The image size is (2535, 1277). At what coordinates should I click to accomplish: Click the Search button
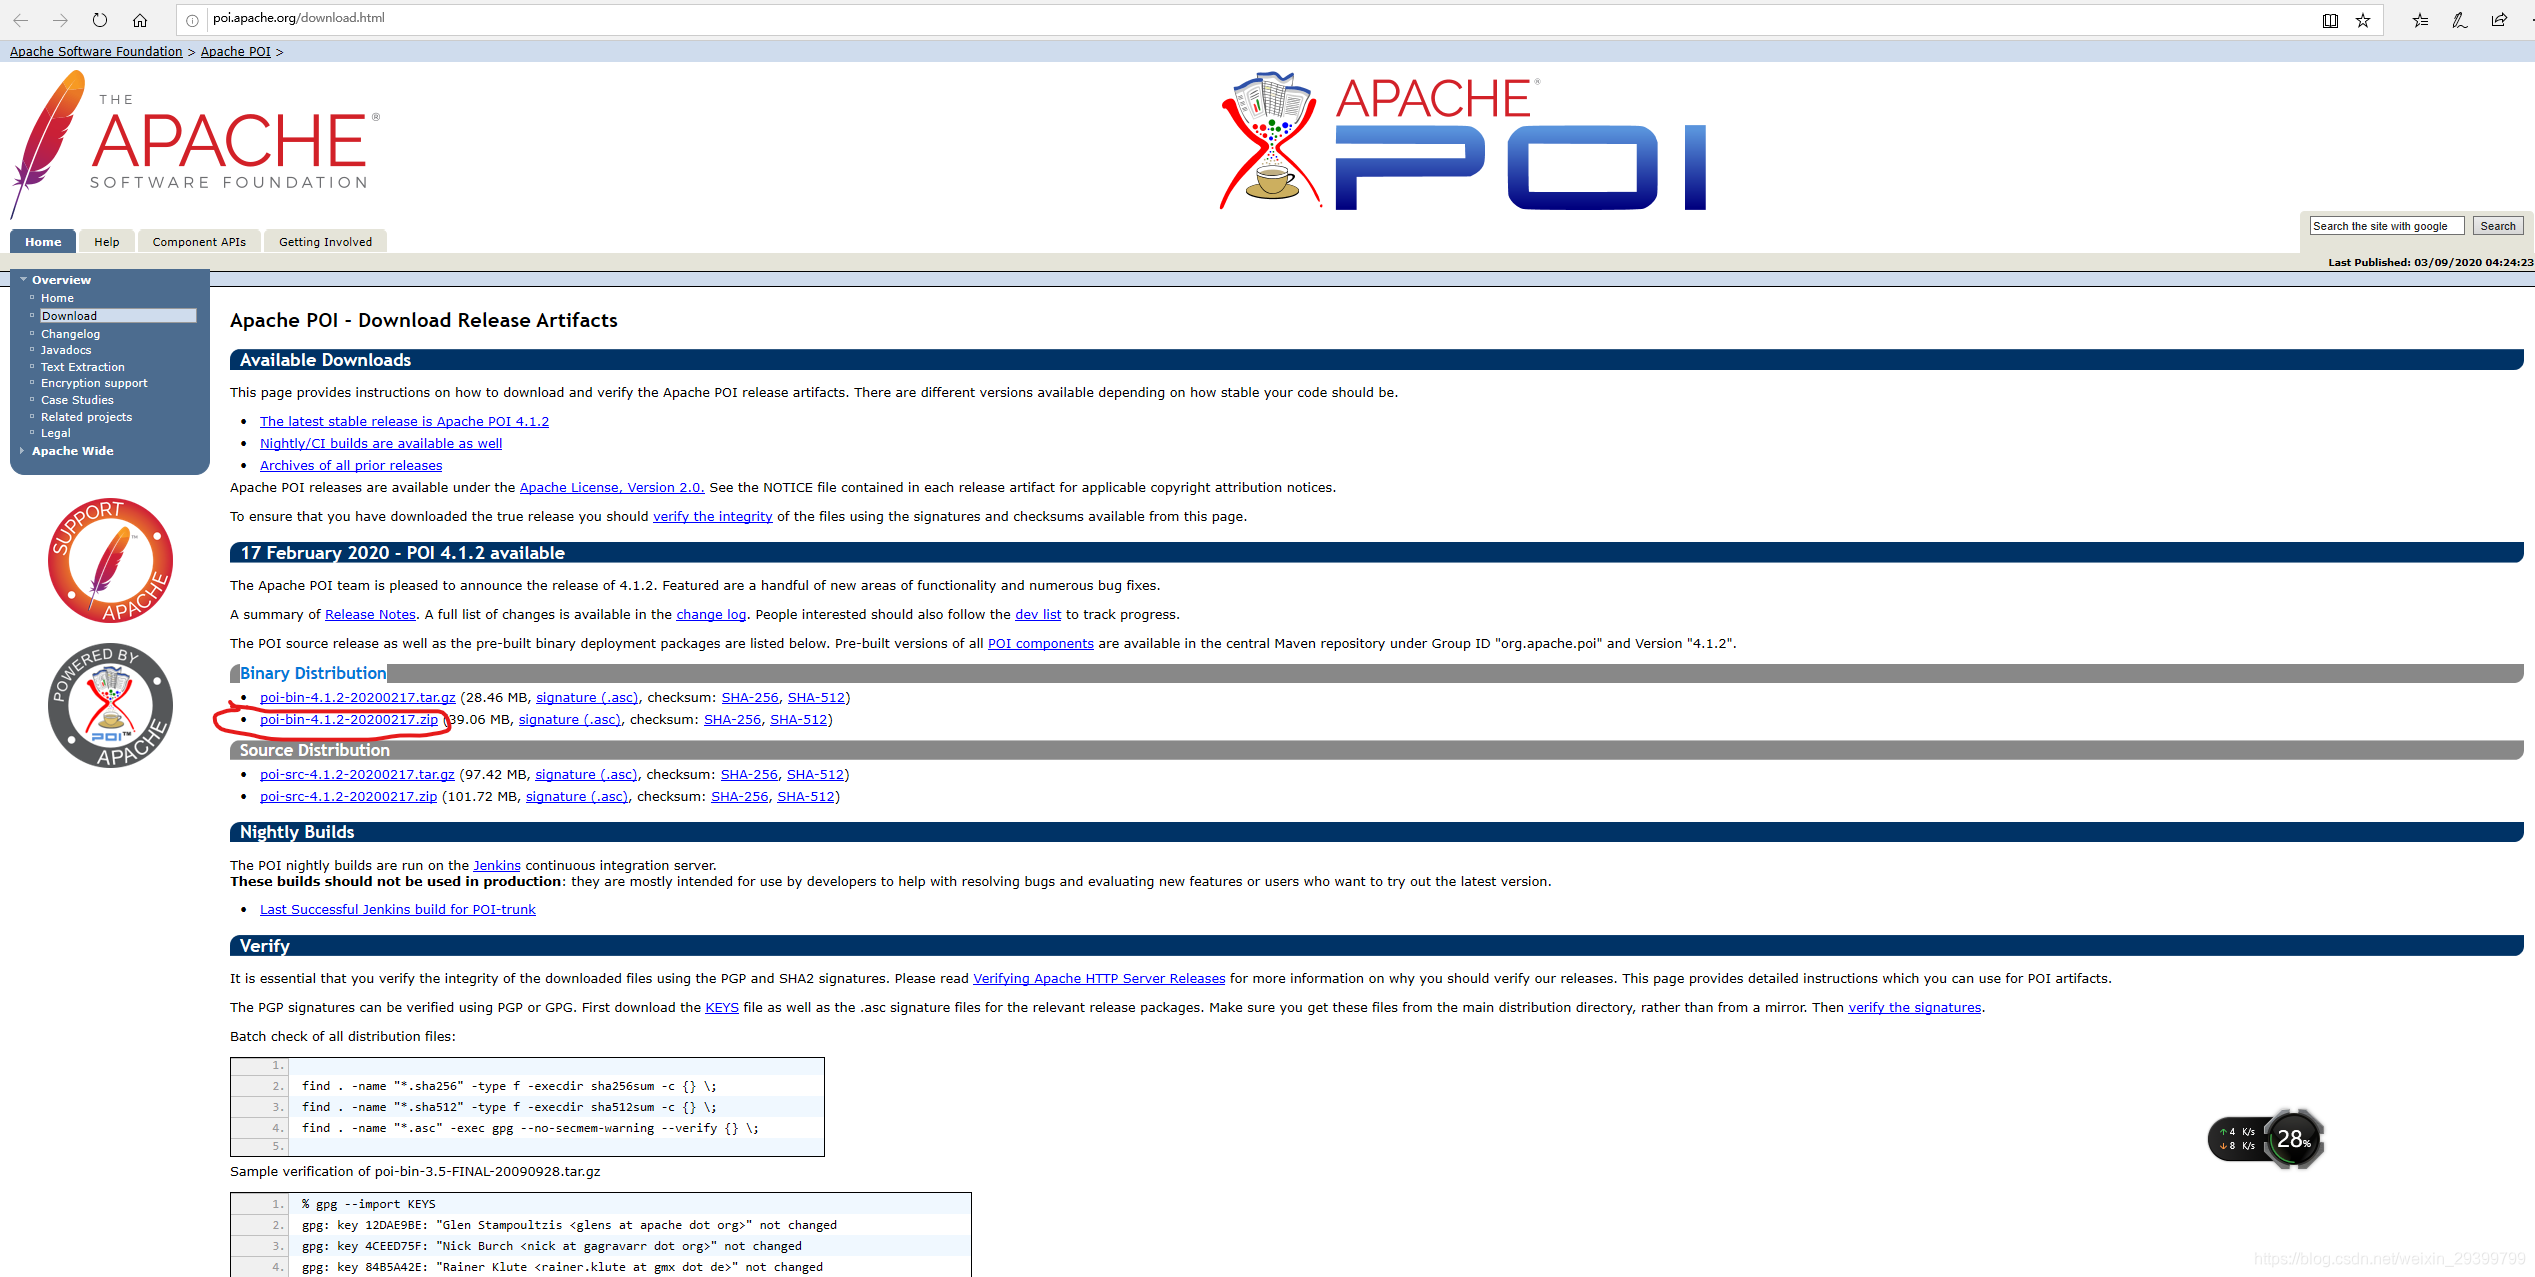click(2497, 226)
